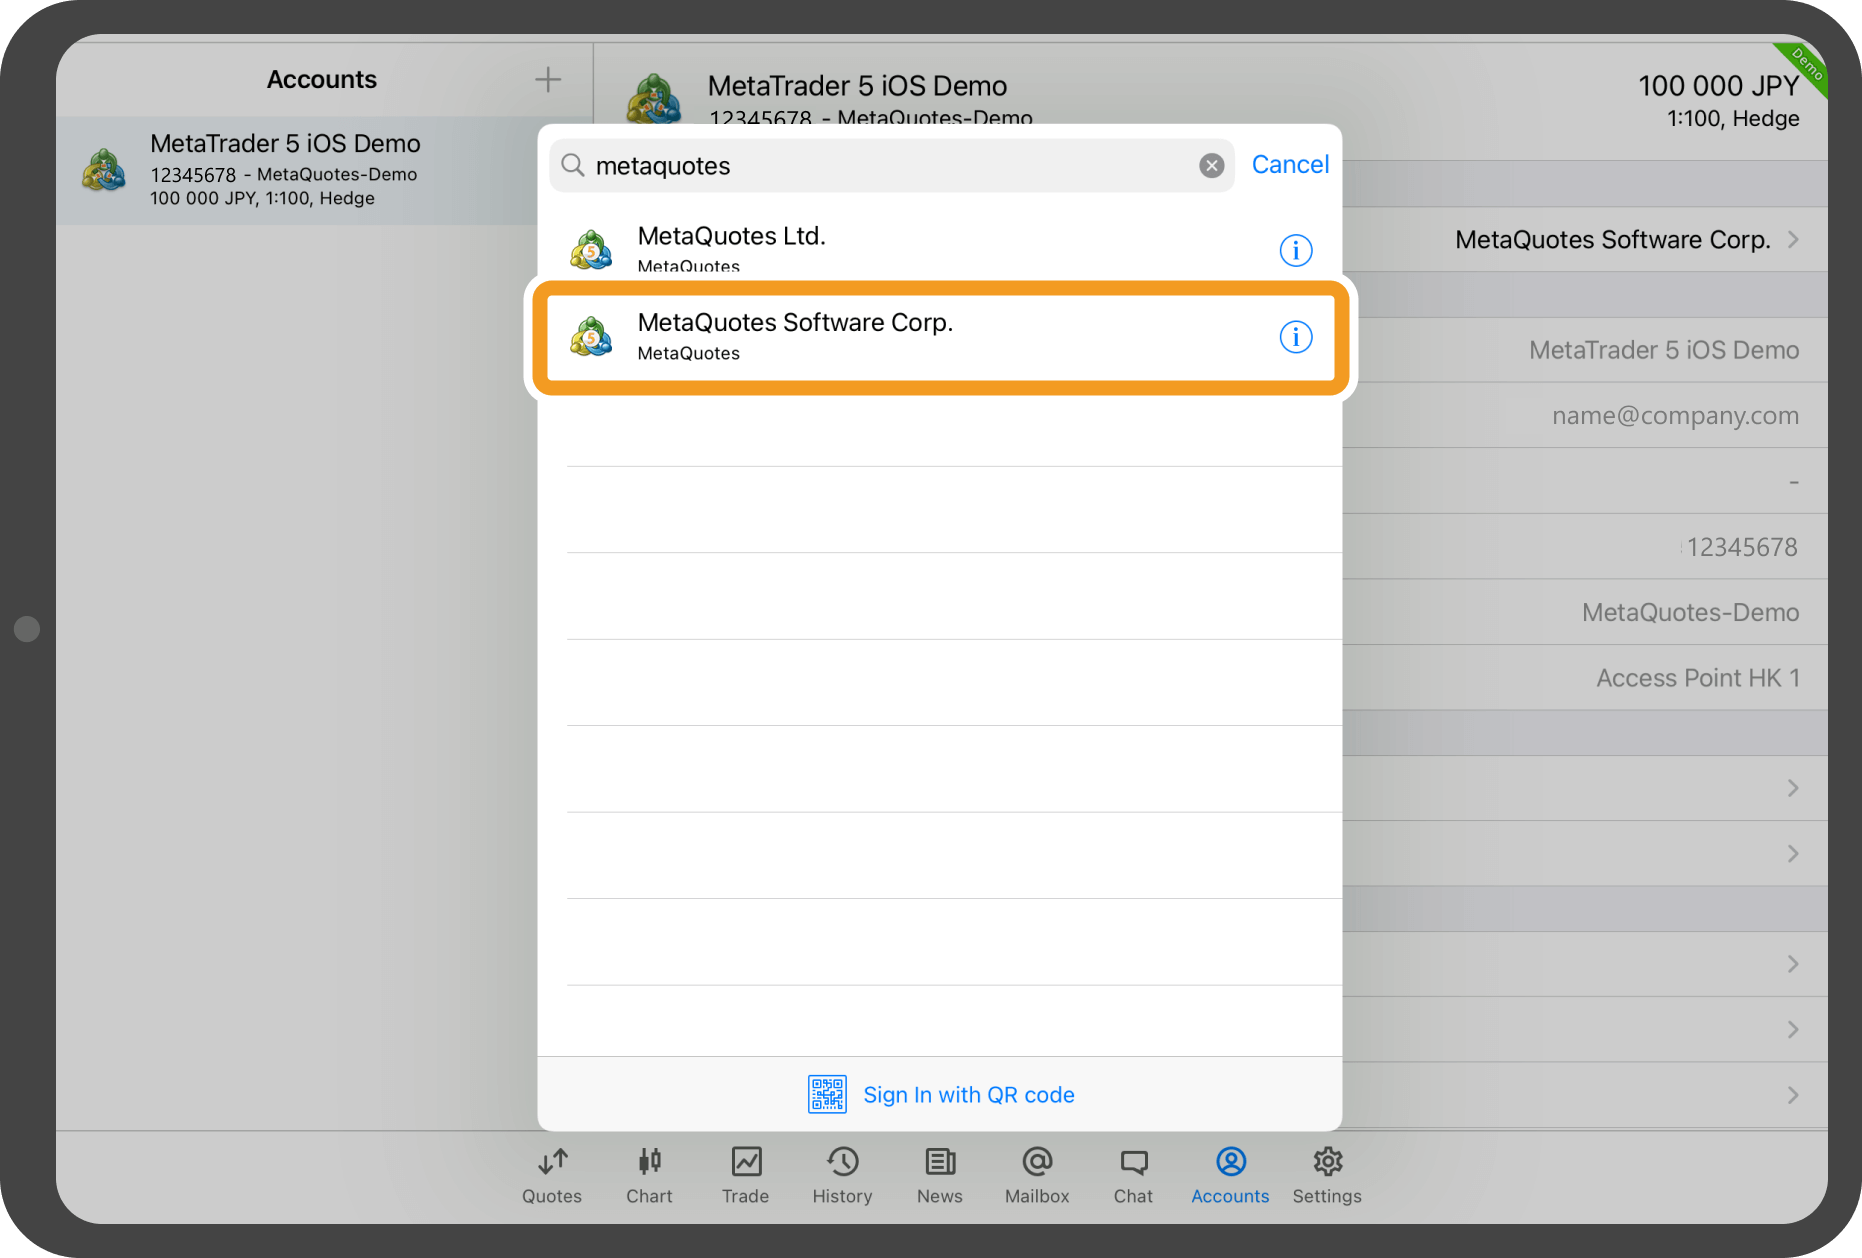The height and width of the screenshot is (1258, 1862).
Task: Go to the Trade tab
Action: [745, 1176]
